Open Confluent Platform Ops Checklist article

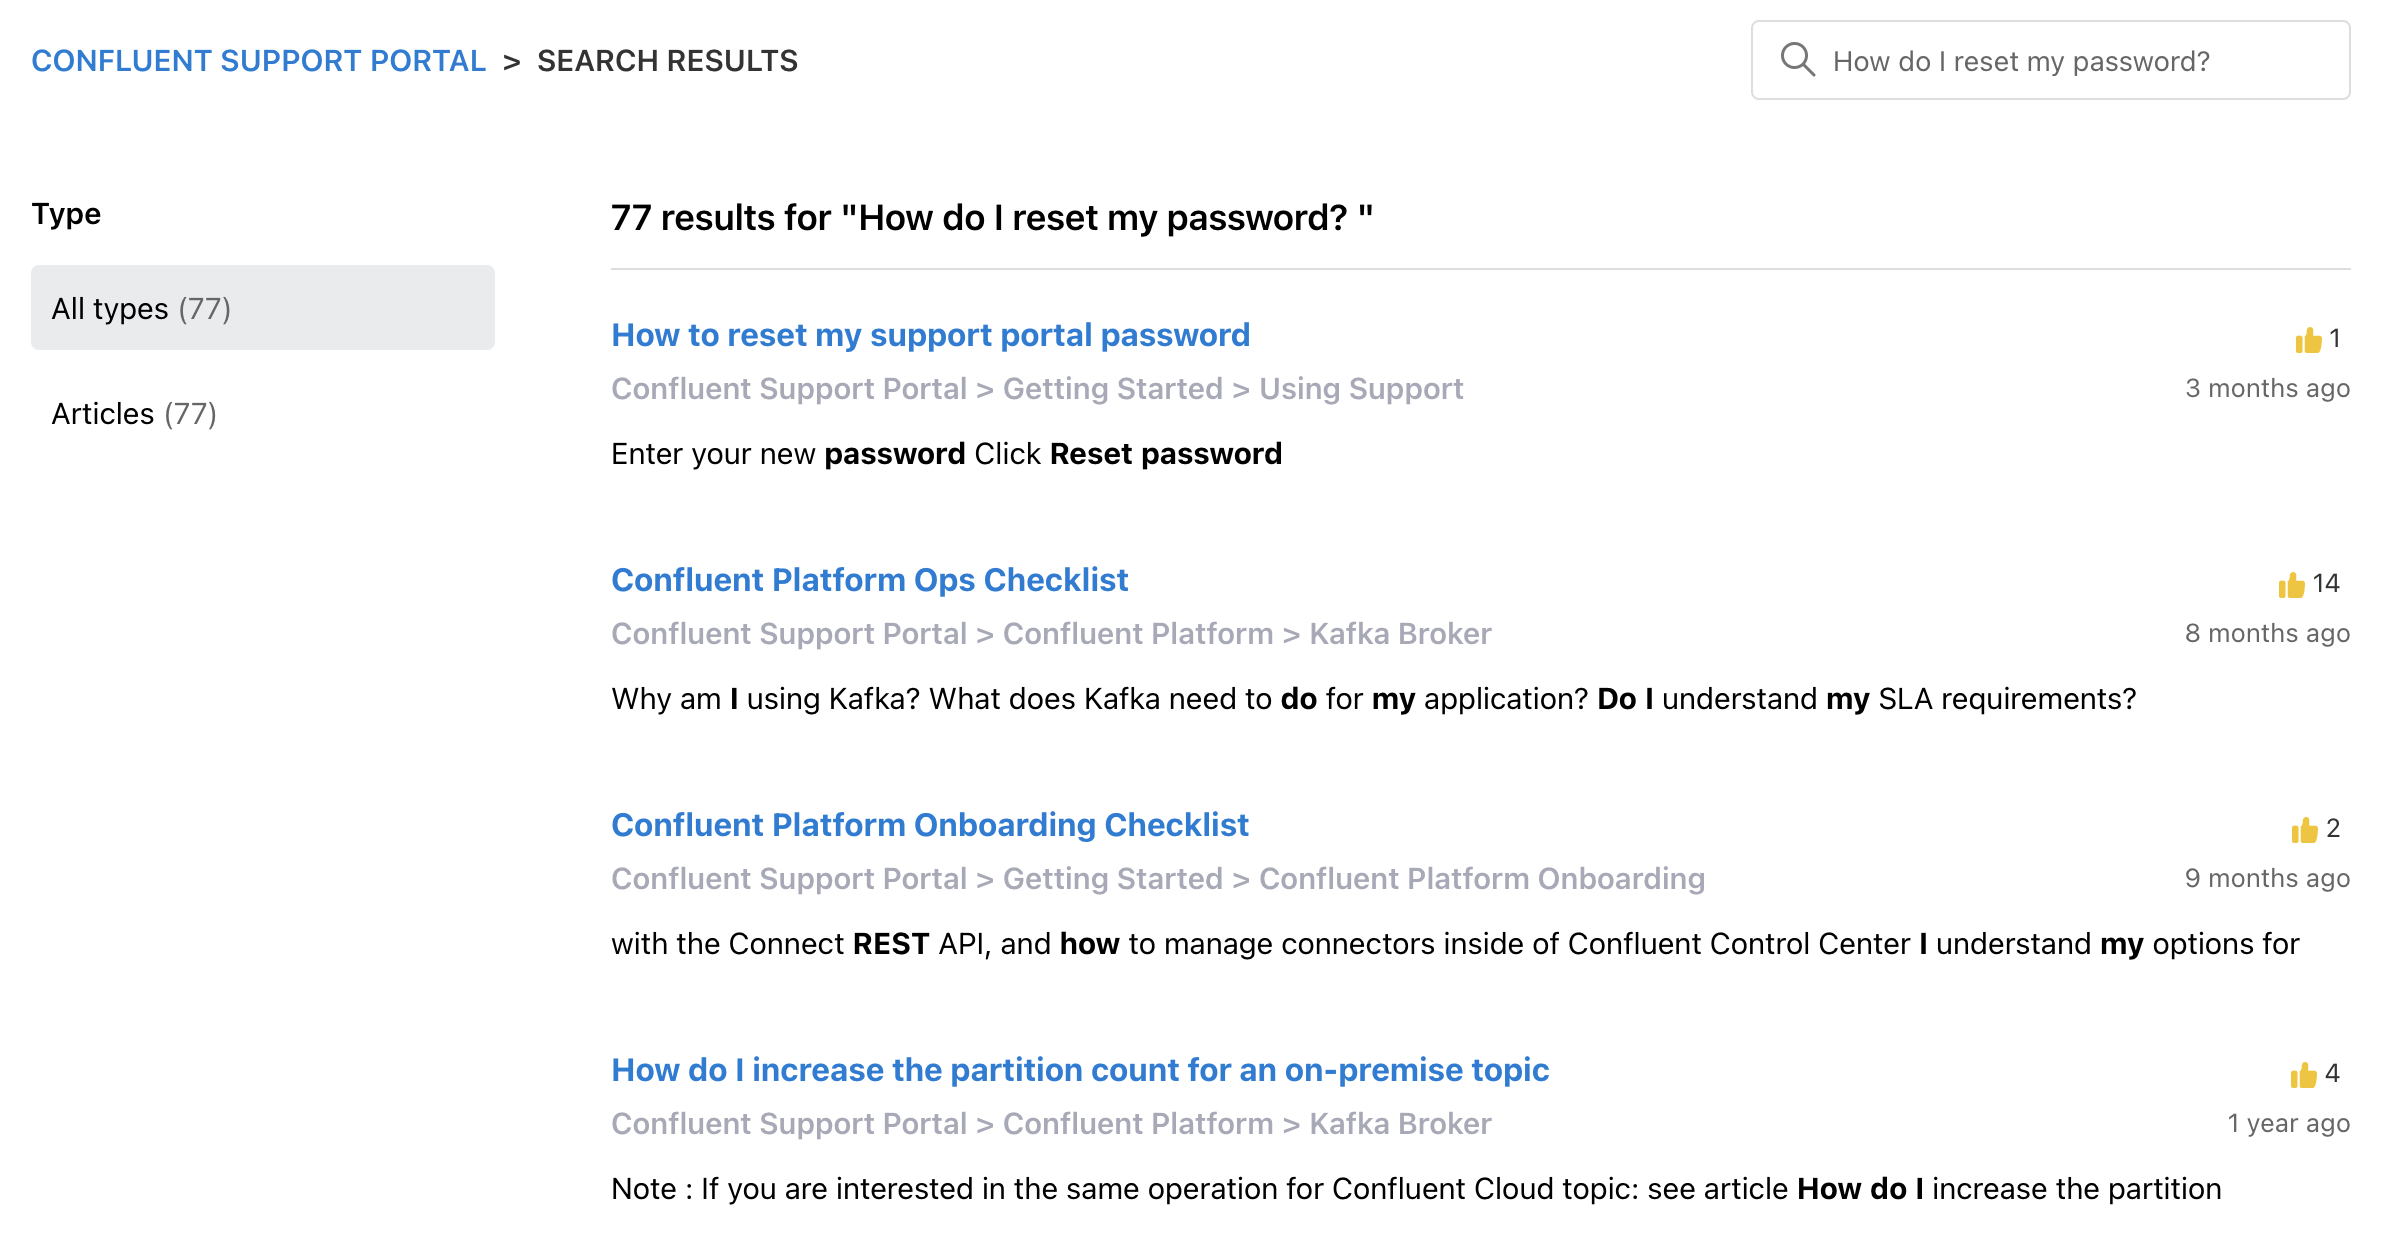(869, 580)
